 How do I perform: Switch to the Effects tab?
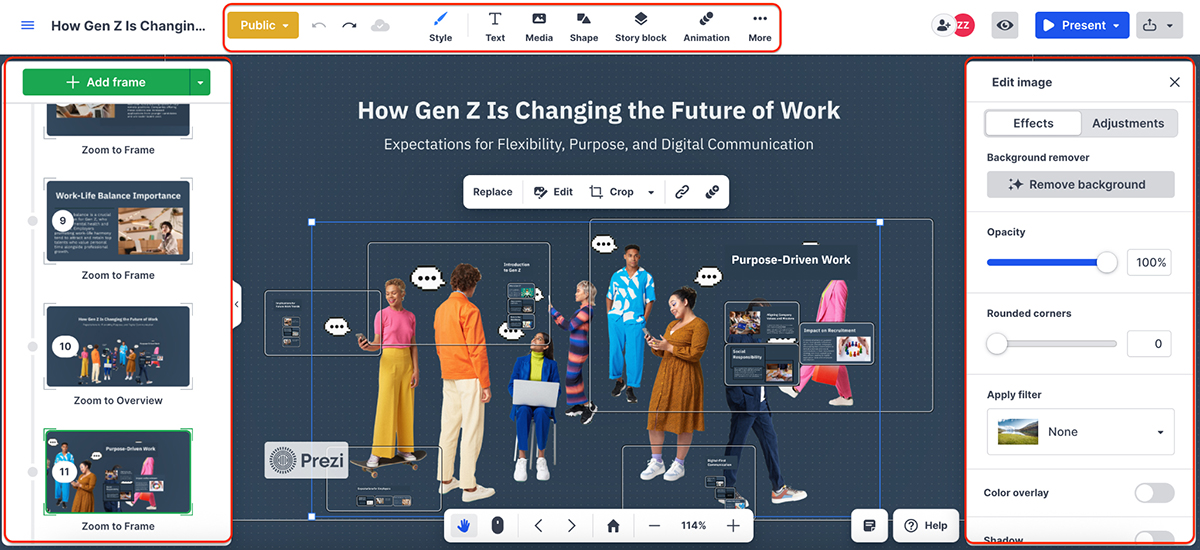click(1033, 123)
